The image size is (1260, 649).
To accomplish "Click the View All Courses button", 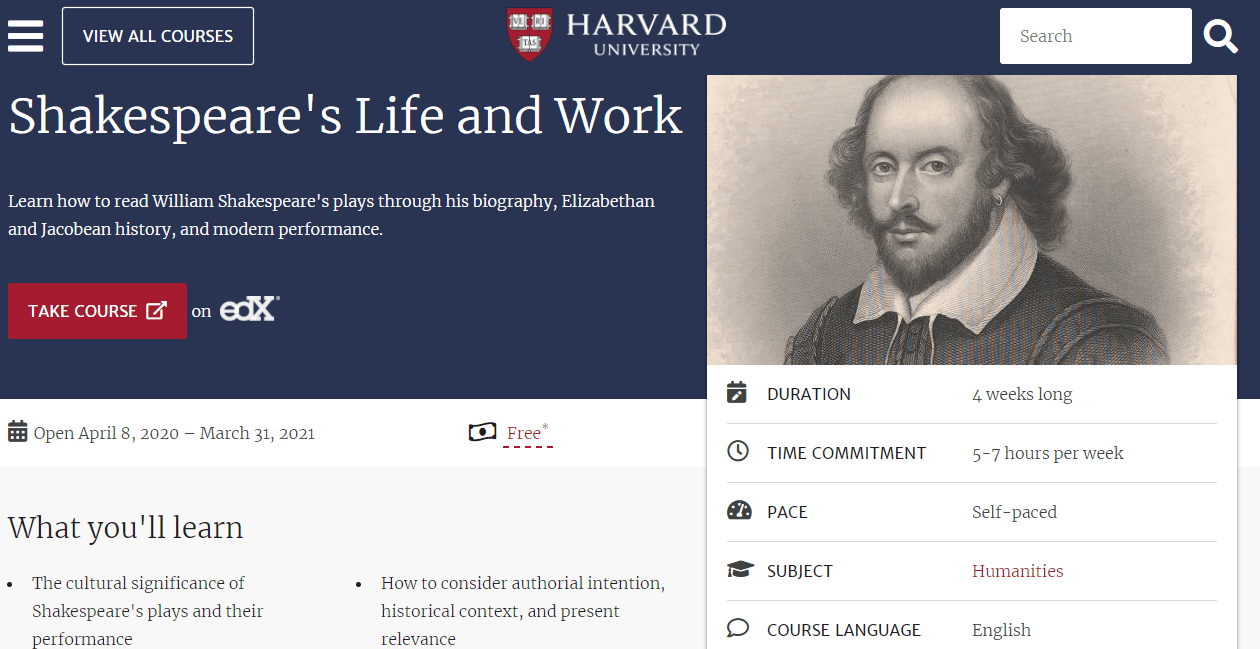I will coord(158,36).
